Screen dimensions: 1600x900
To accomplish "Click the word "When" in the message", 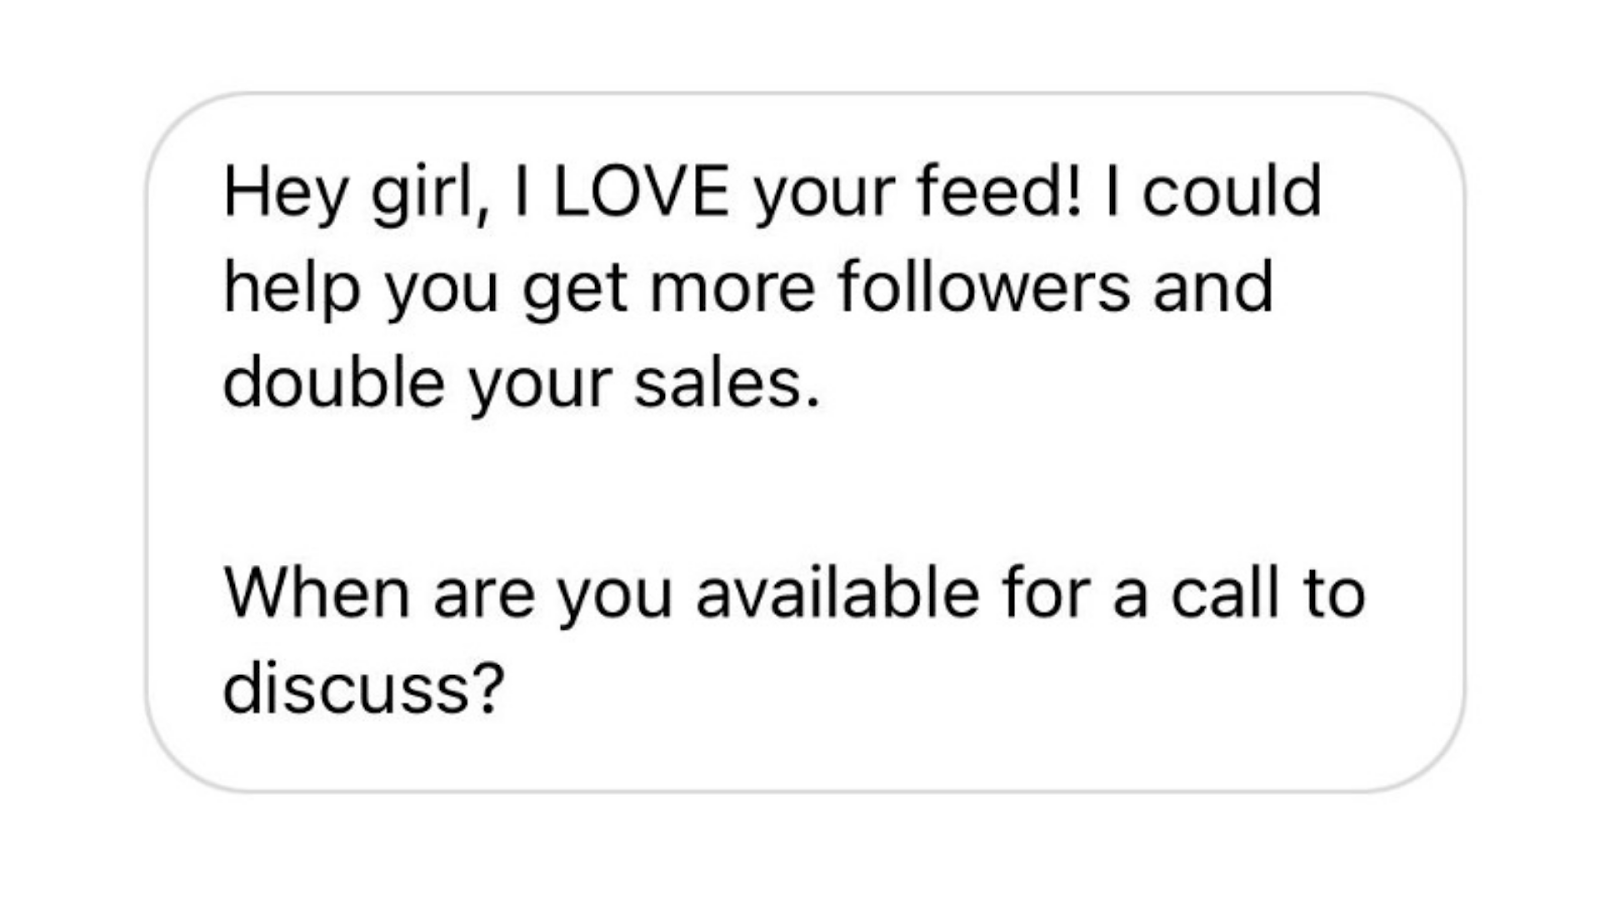I will [x=316, y=593].
